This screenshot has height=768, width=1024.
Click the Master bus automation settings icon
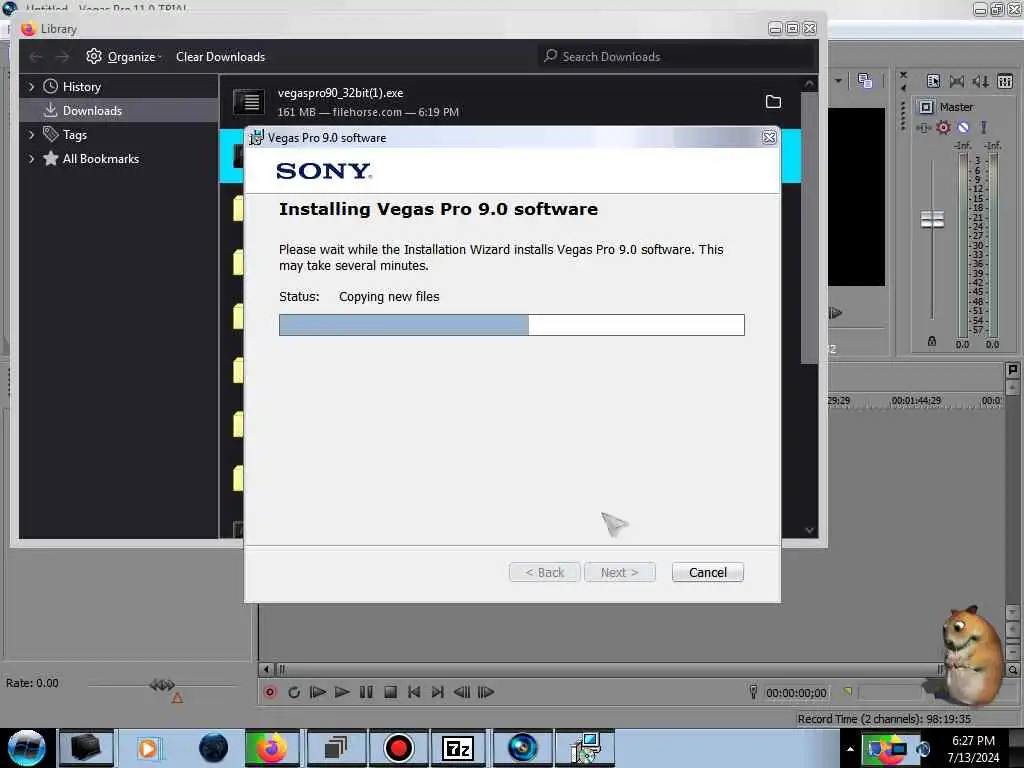tap(923, 128)
